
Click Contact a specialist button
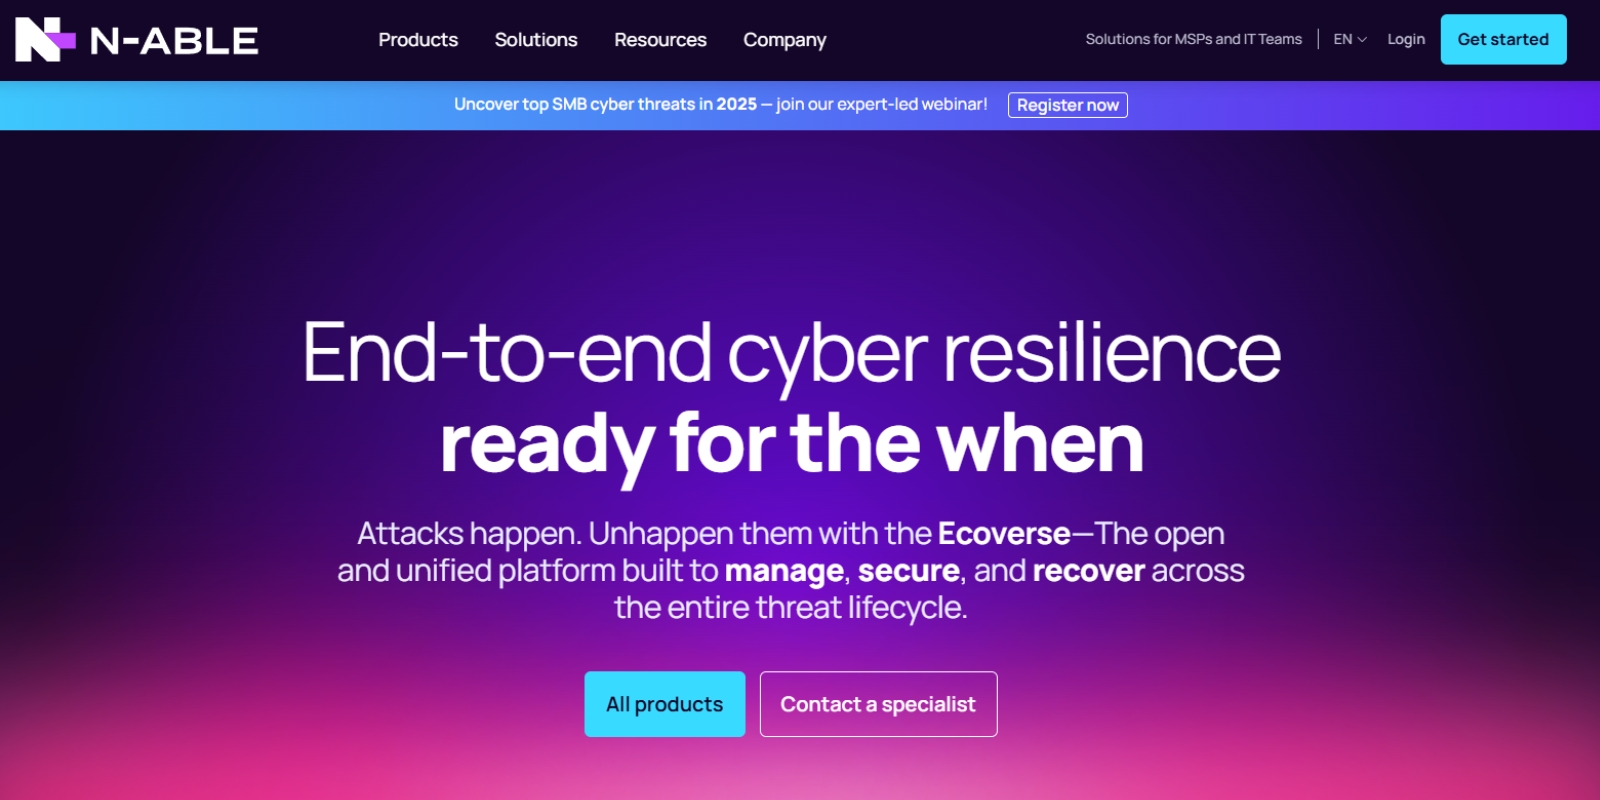[878, 704]
